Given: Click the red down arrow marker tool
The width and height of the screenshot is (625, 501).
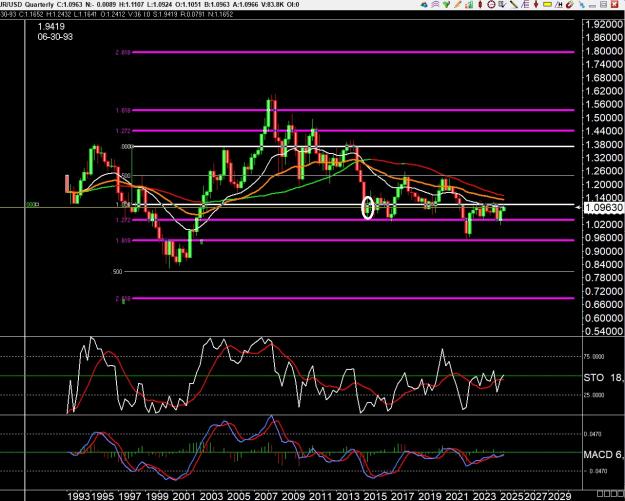Looking at the screenshot, I should pos(536,4).
